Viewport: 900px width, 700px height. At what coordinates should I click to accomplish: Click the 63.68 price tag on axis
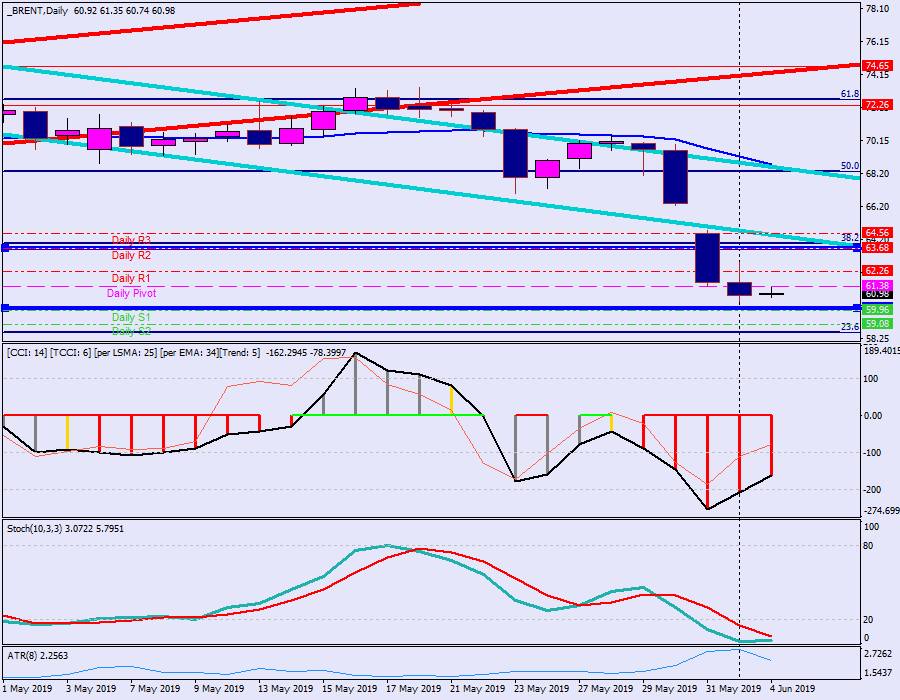pos(877,248)
